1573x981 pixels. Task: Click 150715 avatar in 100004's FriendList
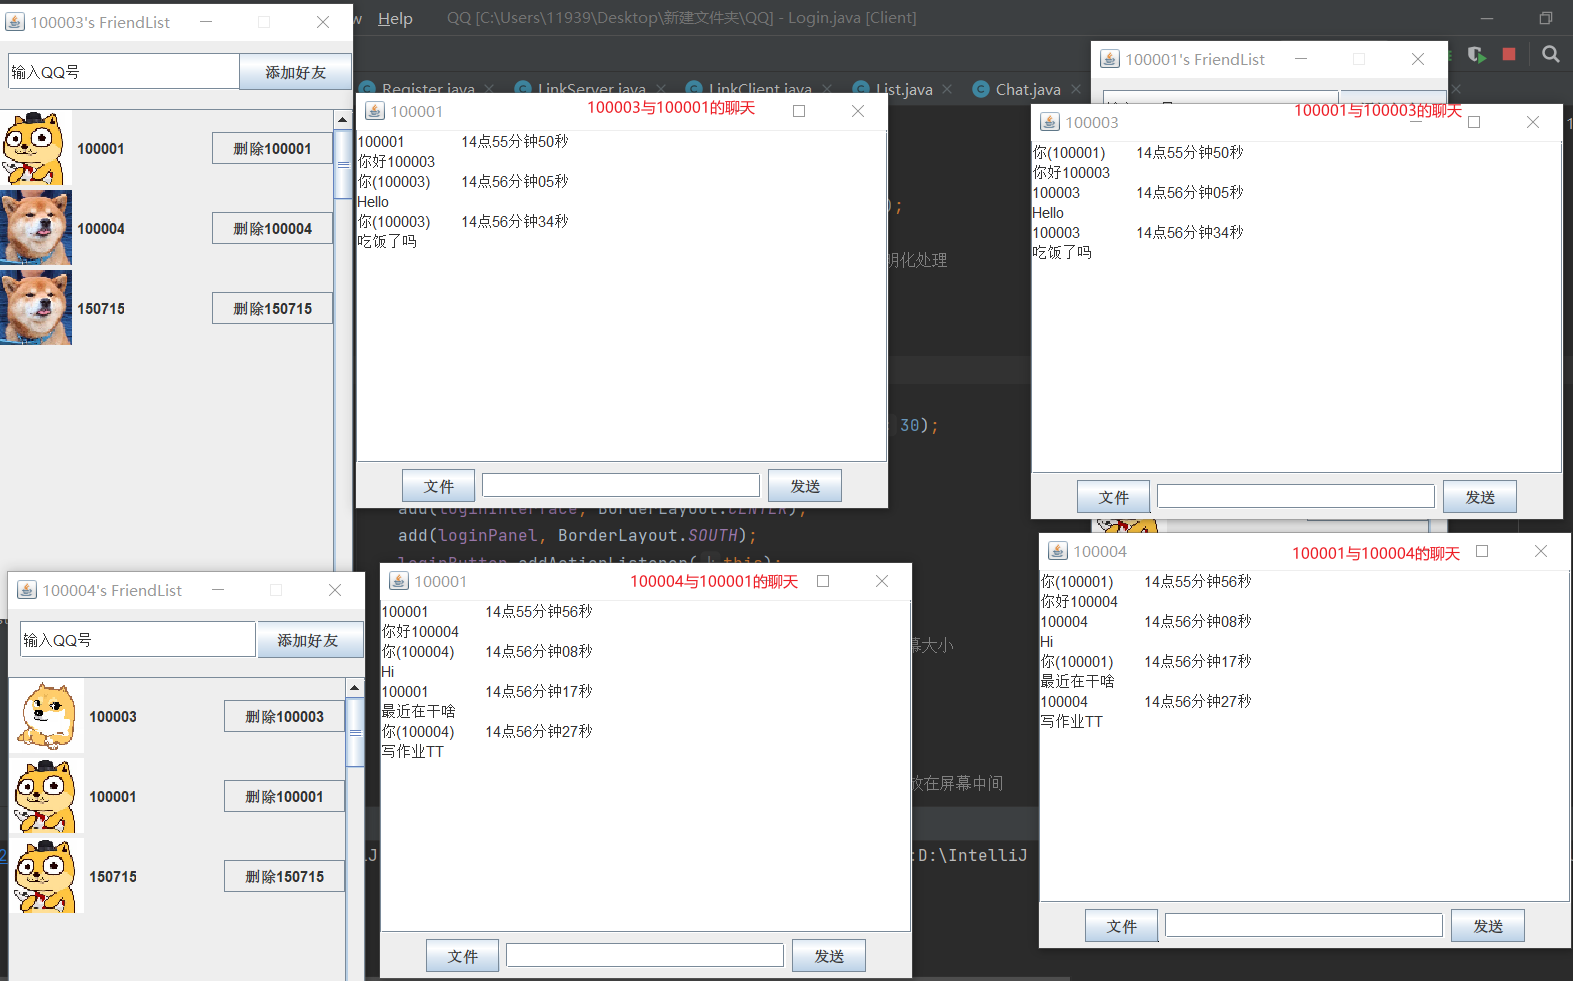pos(47,876)
